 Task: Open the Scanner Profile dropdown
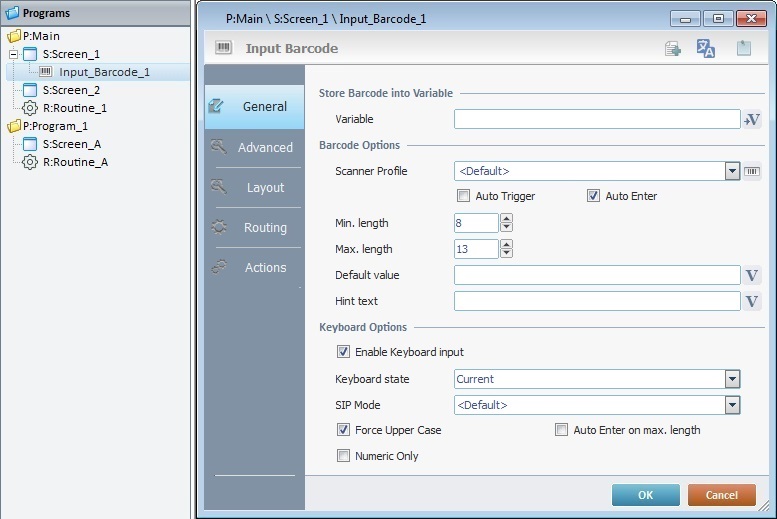(x=732, y=171)
